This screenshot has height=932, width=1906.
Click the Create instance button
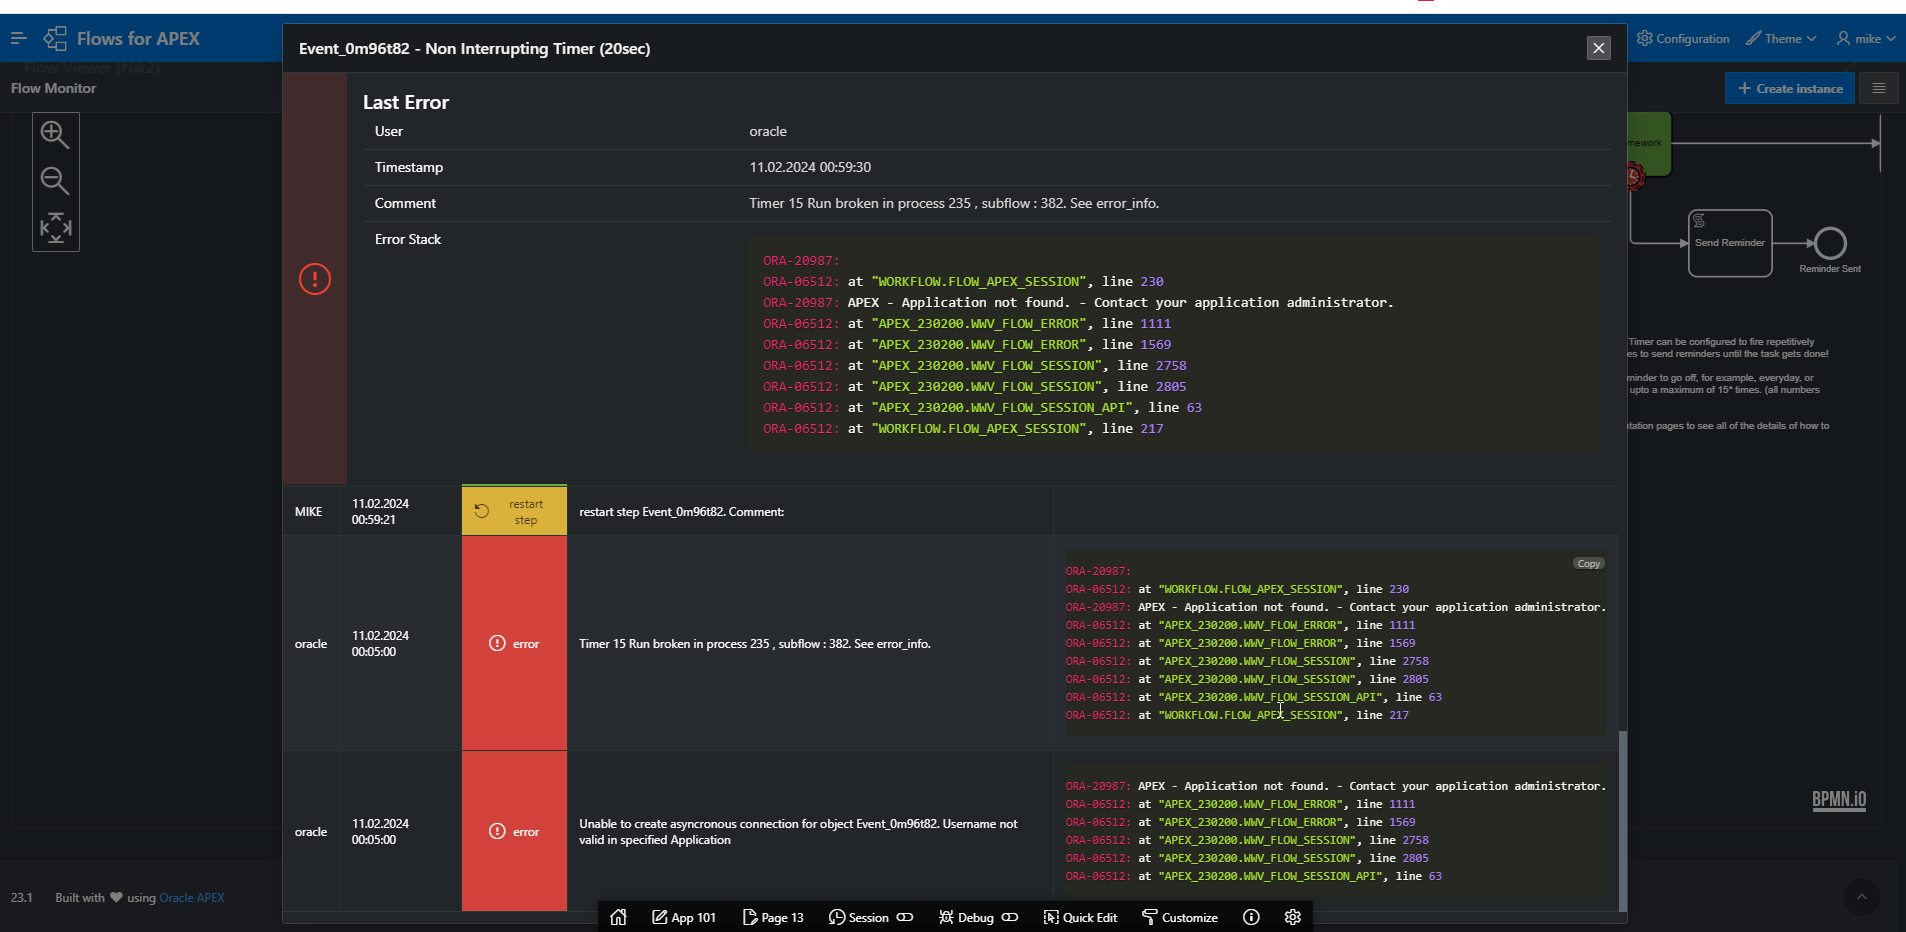[x=1789, y=88]
